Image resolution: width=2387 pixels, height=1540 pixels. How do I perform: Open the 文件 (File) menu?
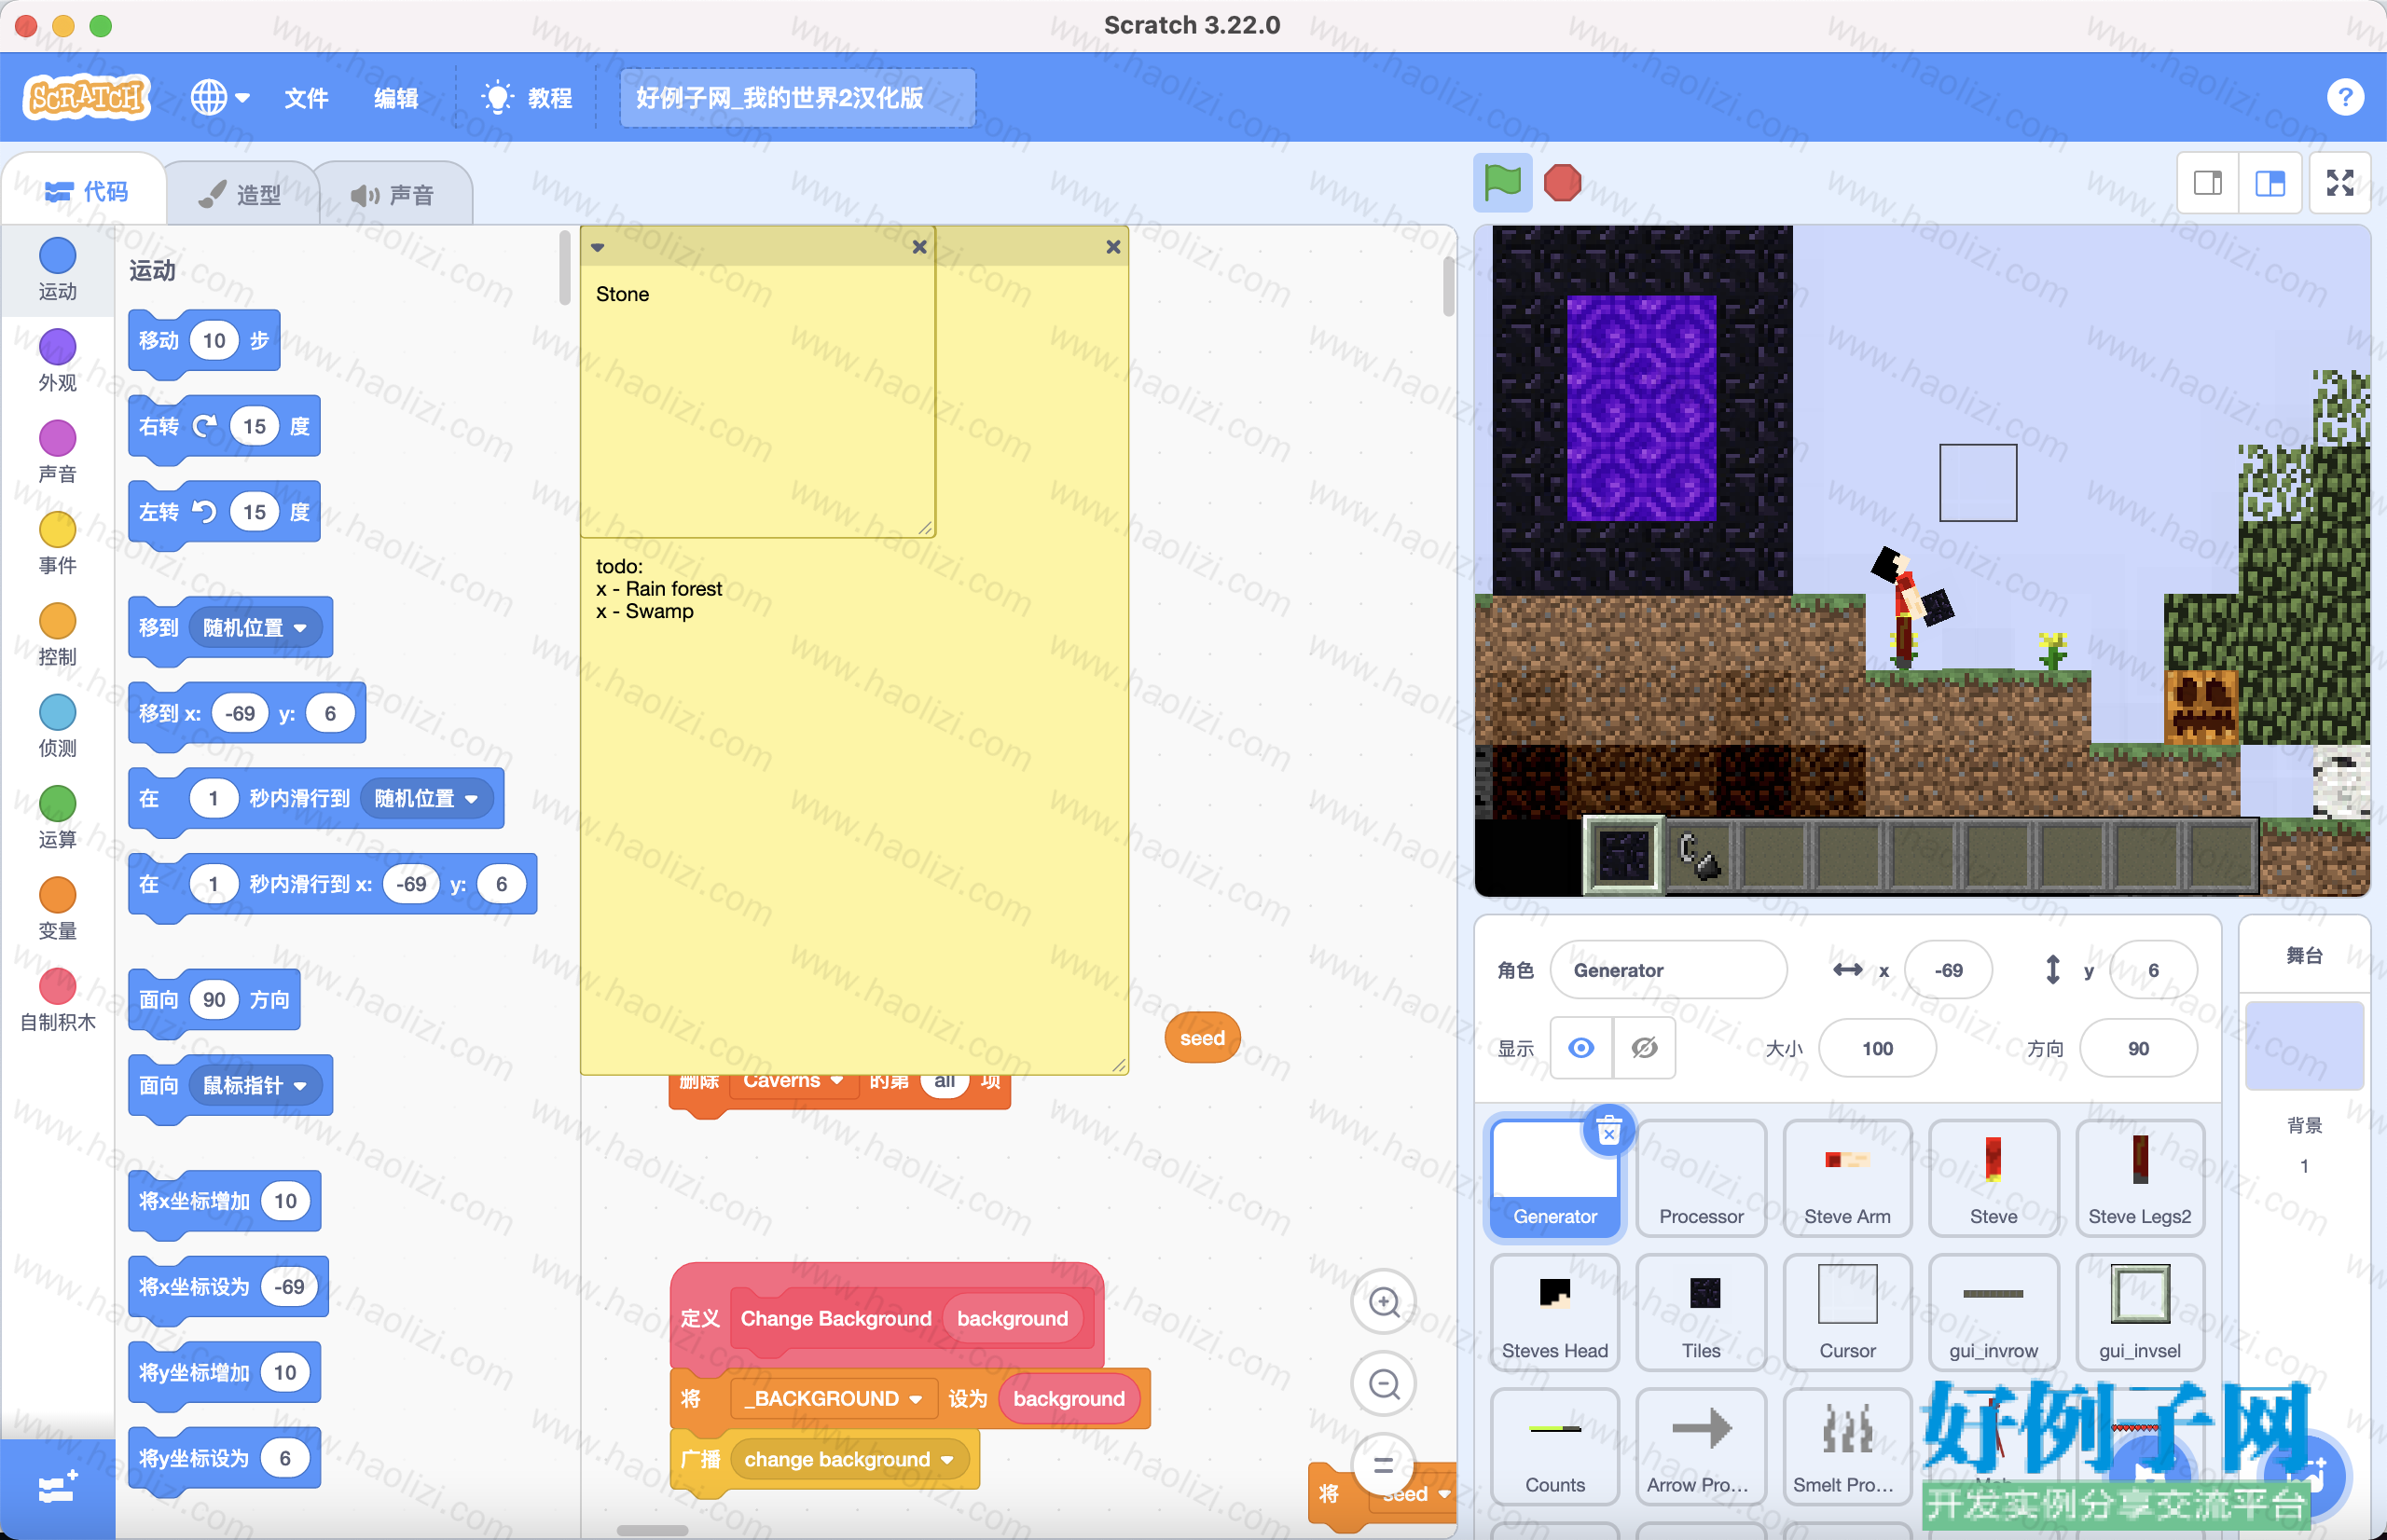306,98
